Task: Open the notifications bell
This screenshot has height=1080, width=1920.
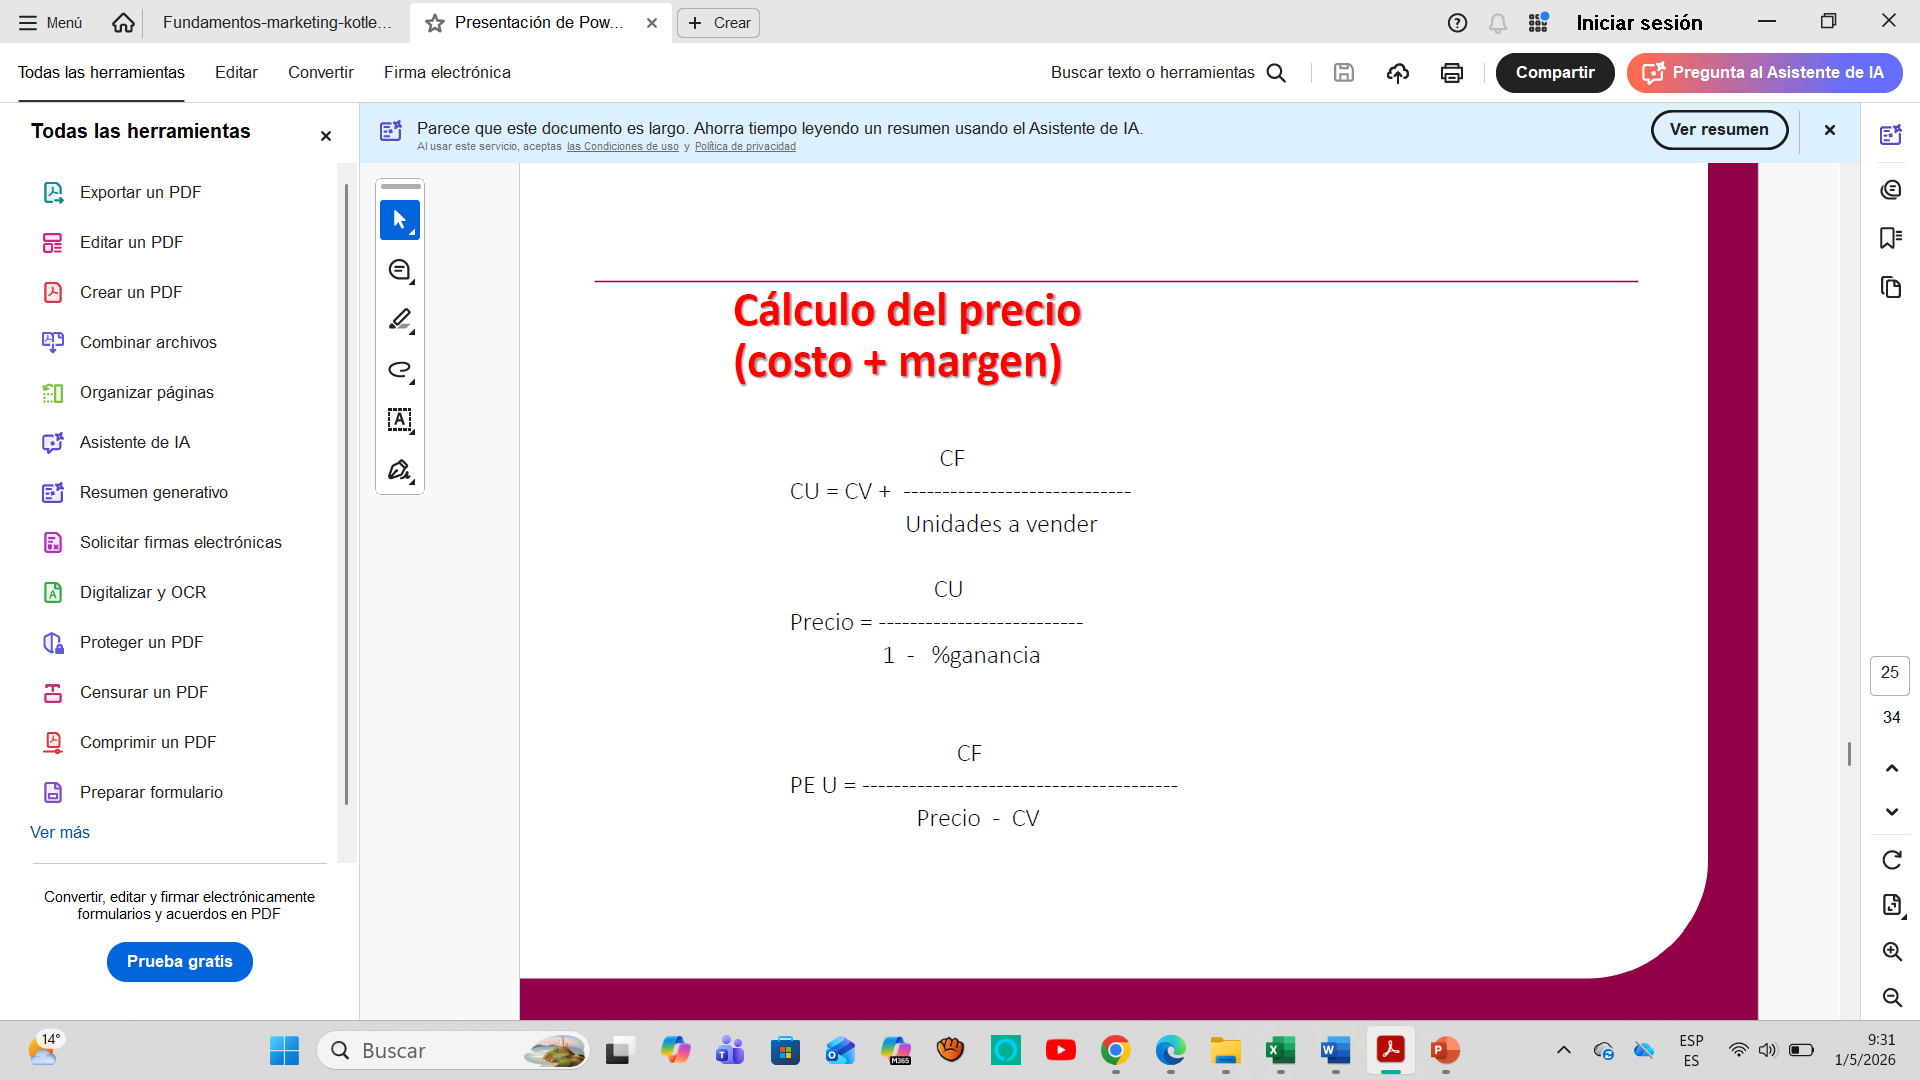Action: click(1498, 22)
